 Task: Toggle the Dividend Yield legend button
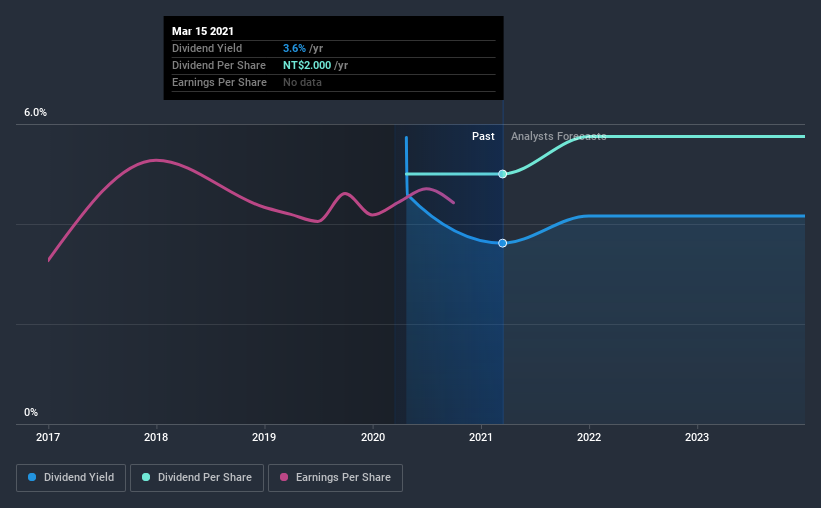point(71,478)
